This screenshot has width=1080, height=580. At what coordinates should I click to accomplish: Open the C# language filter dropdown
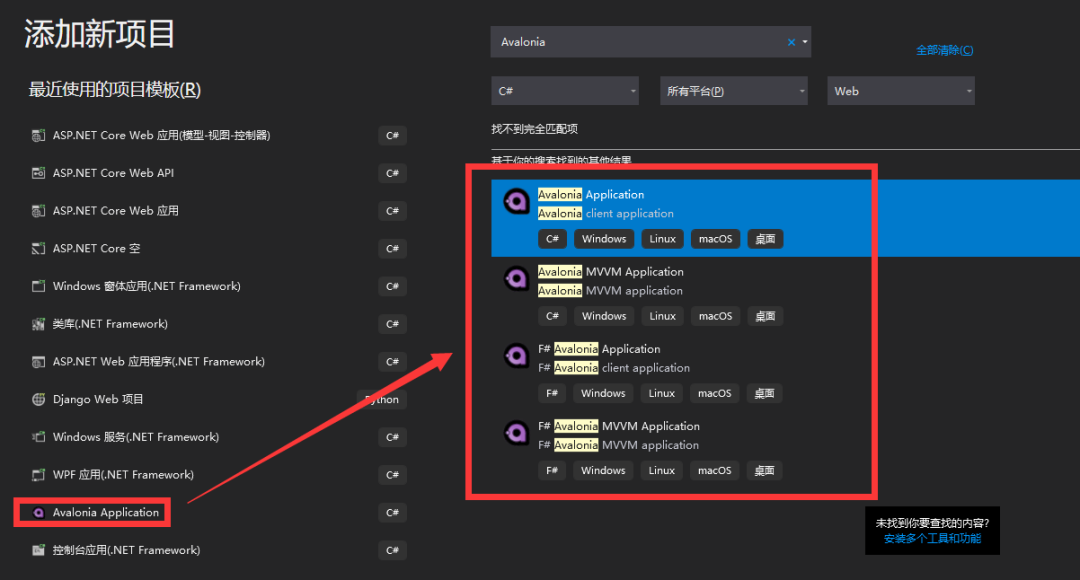tap(565, 91)
